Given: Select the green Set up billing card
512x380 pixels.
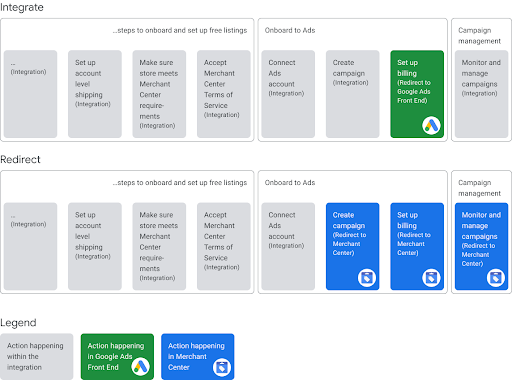Looking at the screenshot, I should coord(417,94).
